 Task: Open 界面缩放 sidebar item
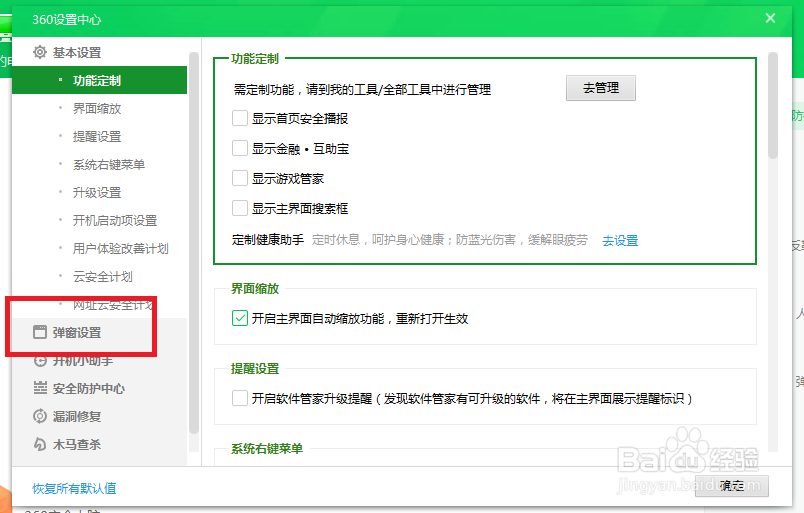[99, 109]
